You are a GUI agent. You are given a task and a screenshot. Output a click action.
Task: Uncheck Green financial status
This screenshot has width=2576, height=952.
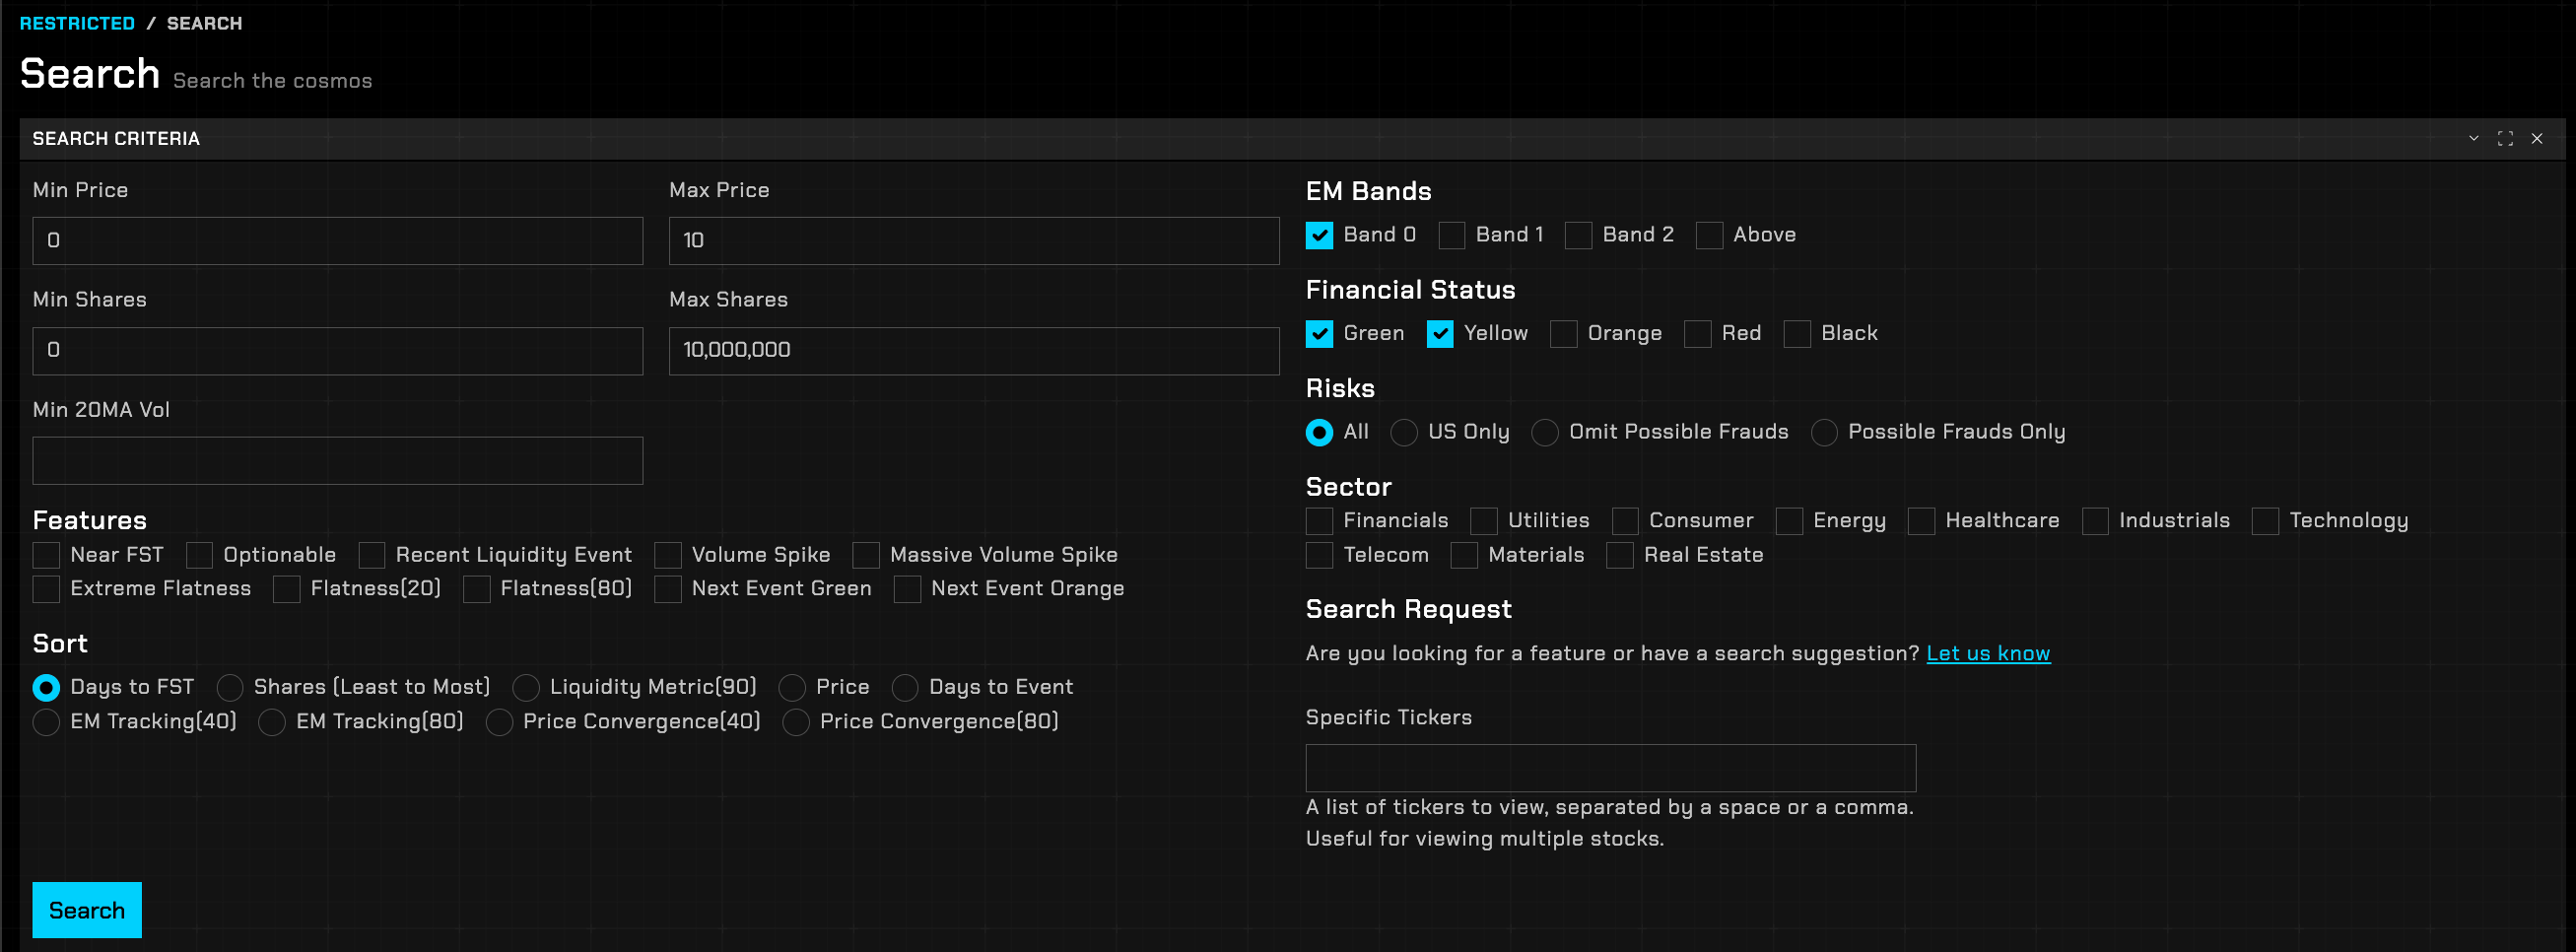pos(1319,334)
